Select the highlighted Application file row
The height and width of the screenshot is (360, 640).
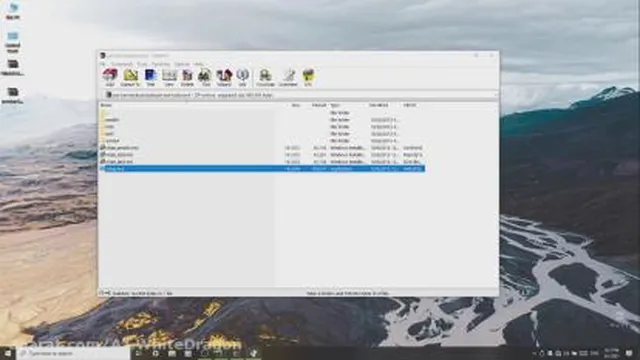click(x=262, y=169)
